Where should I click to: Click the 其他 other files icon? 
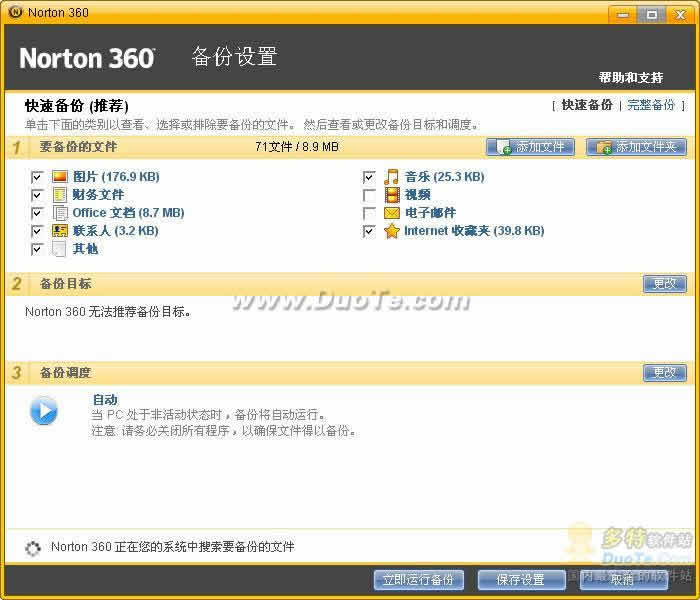point(59,249)
